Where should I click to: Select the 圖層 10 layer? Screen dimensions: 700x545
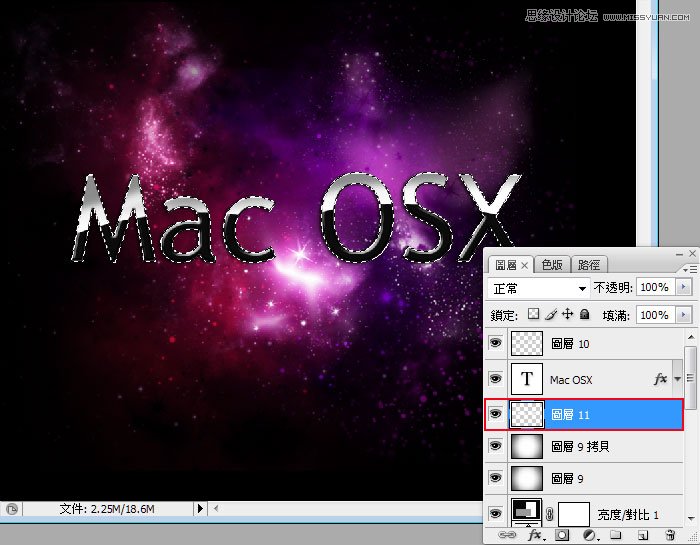coord(585,343)
